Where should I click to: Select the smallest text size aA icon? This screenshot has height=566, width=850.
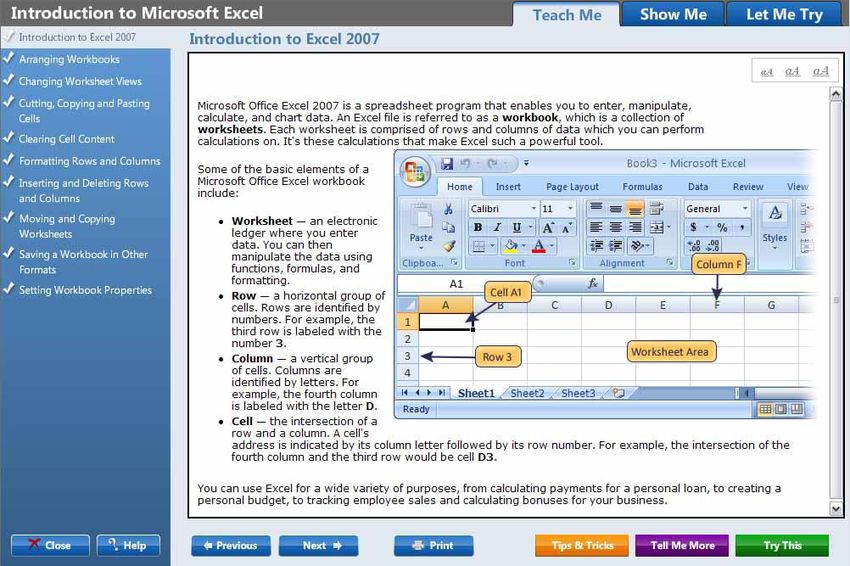(767, 72)
